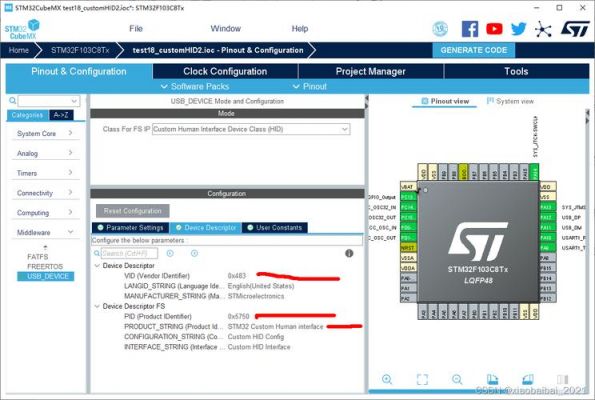595x400 pixels.
Task: Expand the Timers category
Action: coord(45,173)
